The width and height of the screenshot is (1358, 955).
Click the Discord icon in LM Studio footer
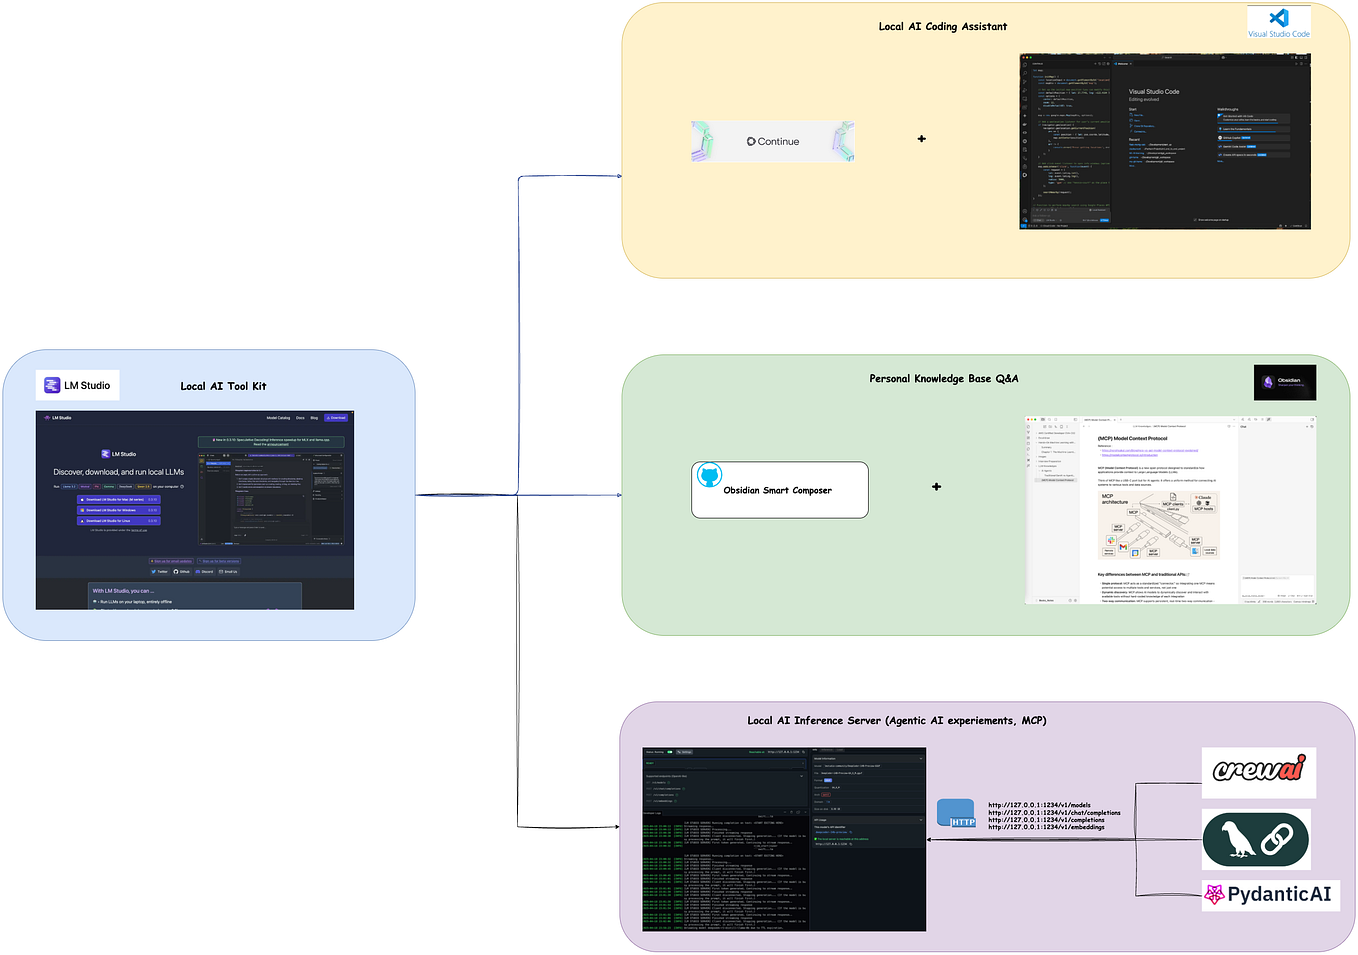200,572
